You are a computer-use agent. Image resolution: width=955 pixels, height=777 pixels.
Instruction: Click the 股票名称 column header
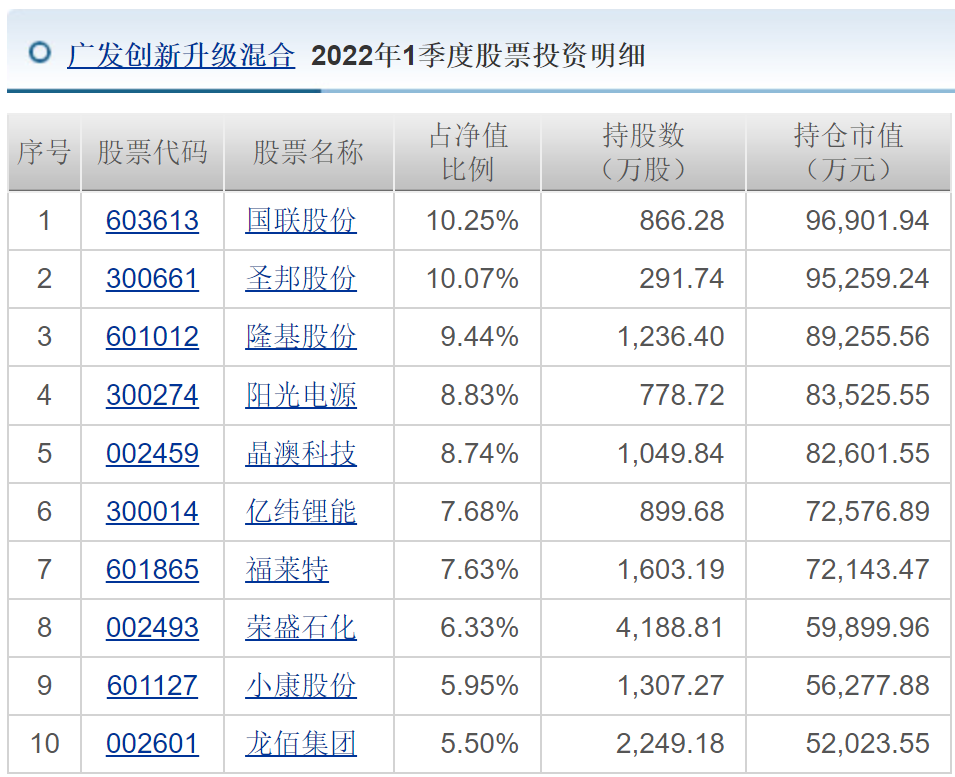[x=309, y=152]
